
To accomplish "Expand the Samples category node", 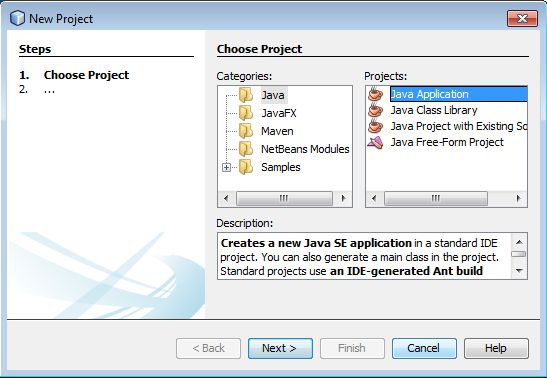I will click(226, 167).
